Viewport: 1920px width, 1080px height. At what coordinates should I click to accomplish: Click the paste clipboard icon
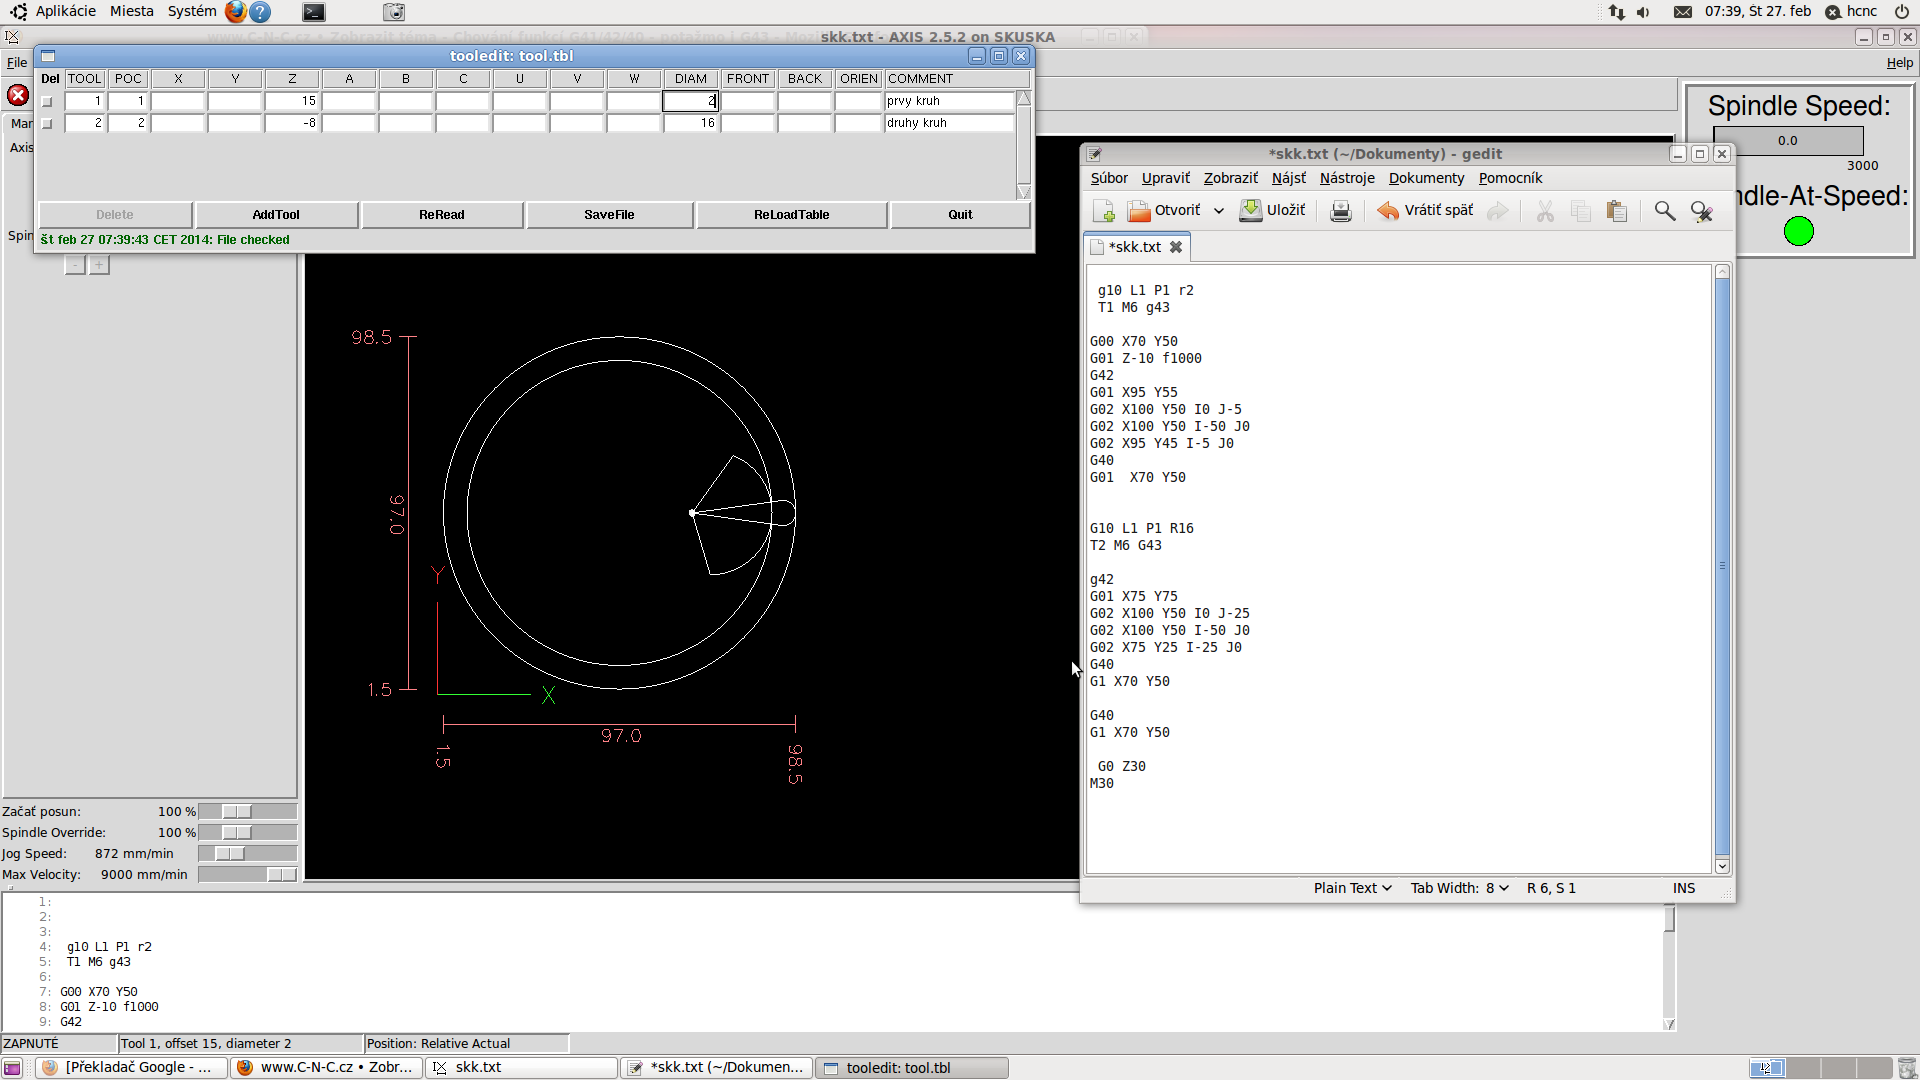(x=1616, y=211)
